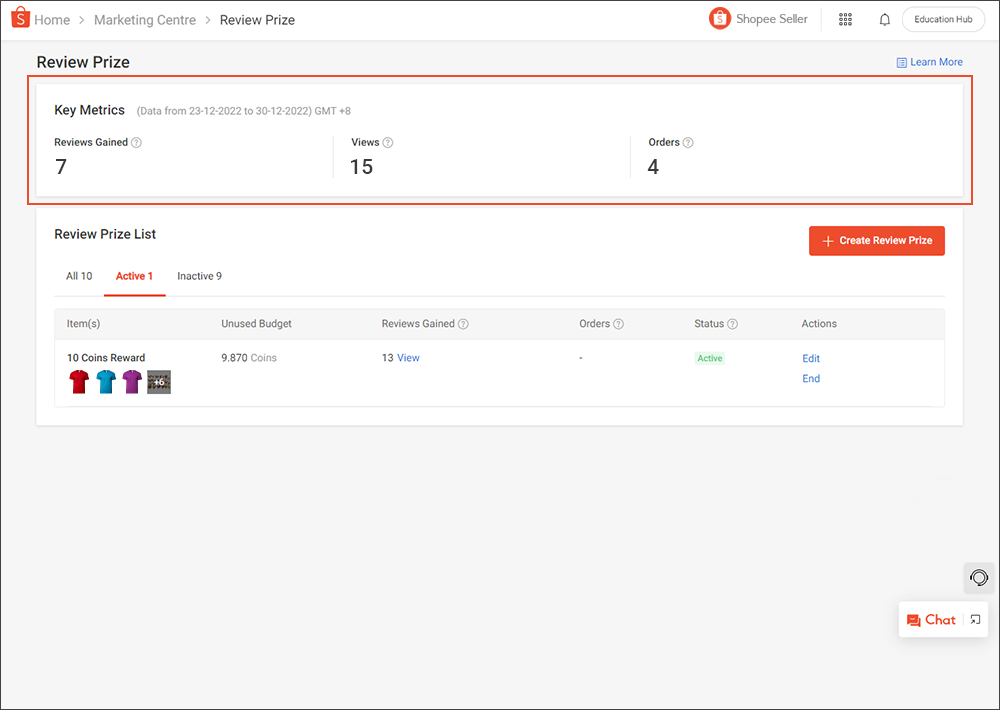Edit the 10 Coins Reward prize
The height and width of the screenshot is (710, 1000).
(810, 358)
